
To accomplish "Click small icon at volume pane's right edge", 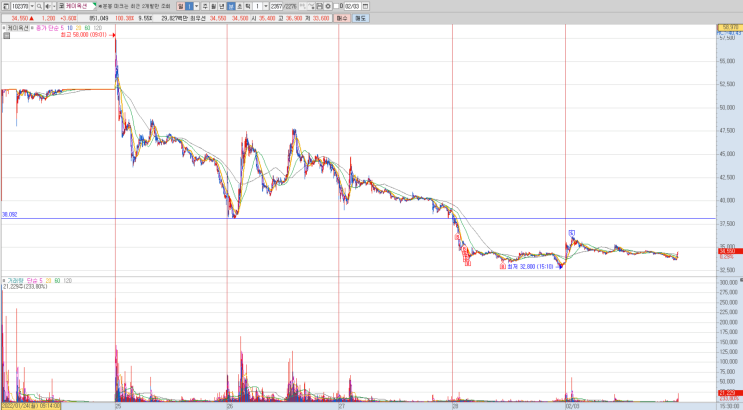I will pyautogui.click(x=741, y=281).
